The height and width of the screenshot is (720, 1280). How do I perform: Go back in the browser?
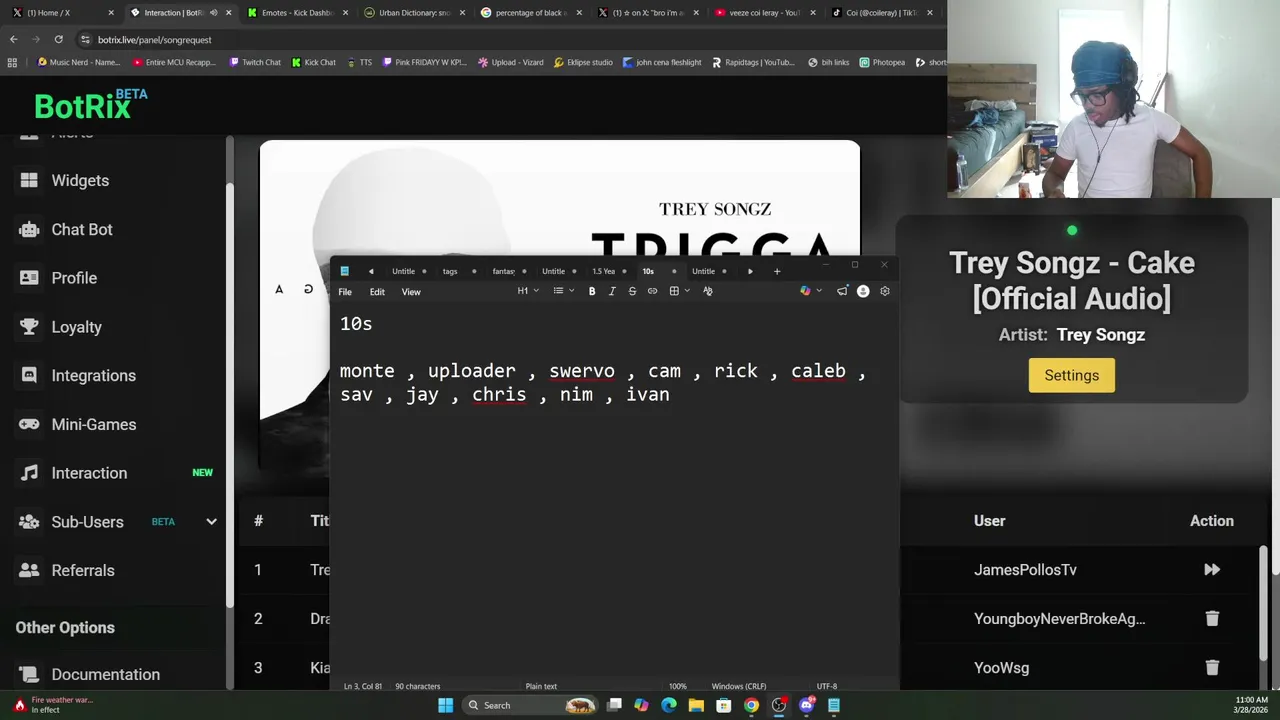(x=13, y=39)
